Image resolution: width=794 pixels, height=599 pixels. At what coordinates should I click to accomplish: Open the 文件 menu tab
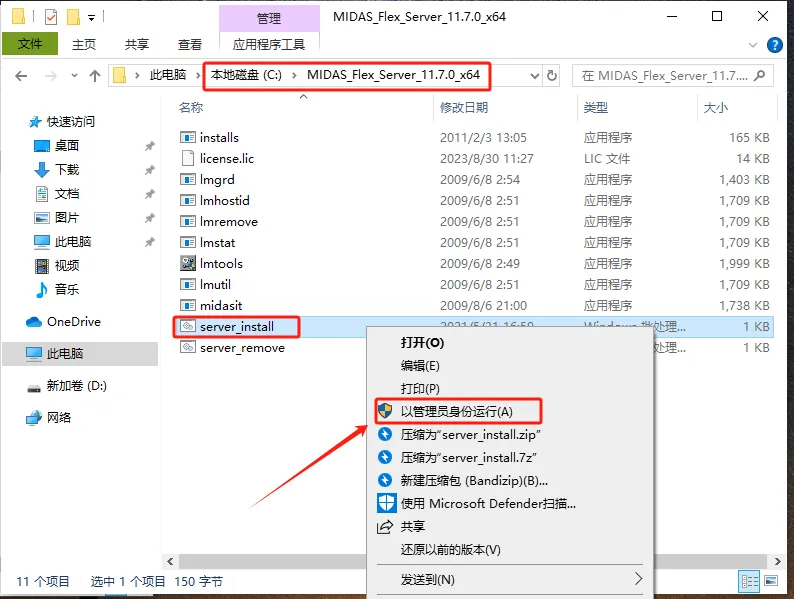coord(30,44)
